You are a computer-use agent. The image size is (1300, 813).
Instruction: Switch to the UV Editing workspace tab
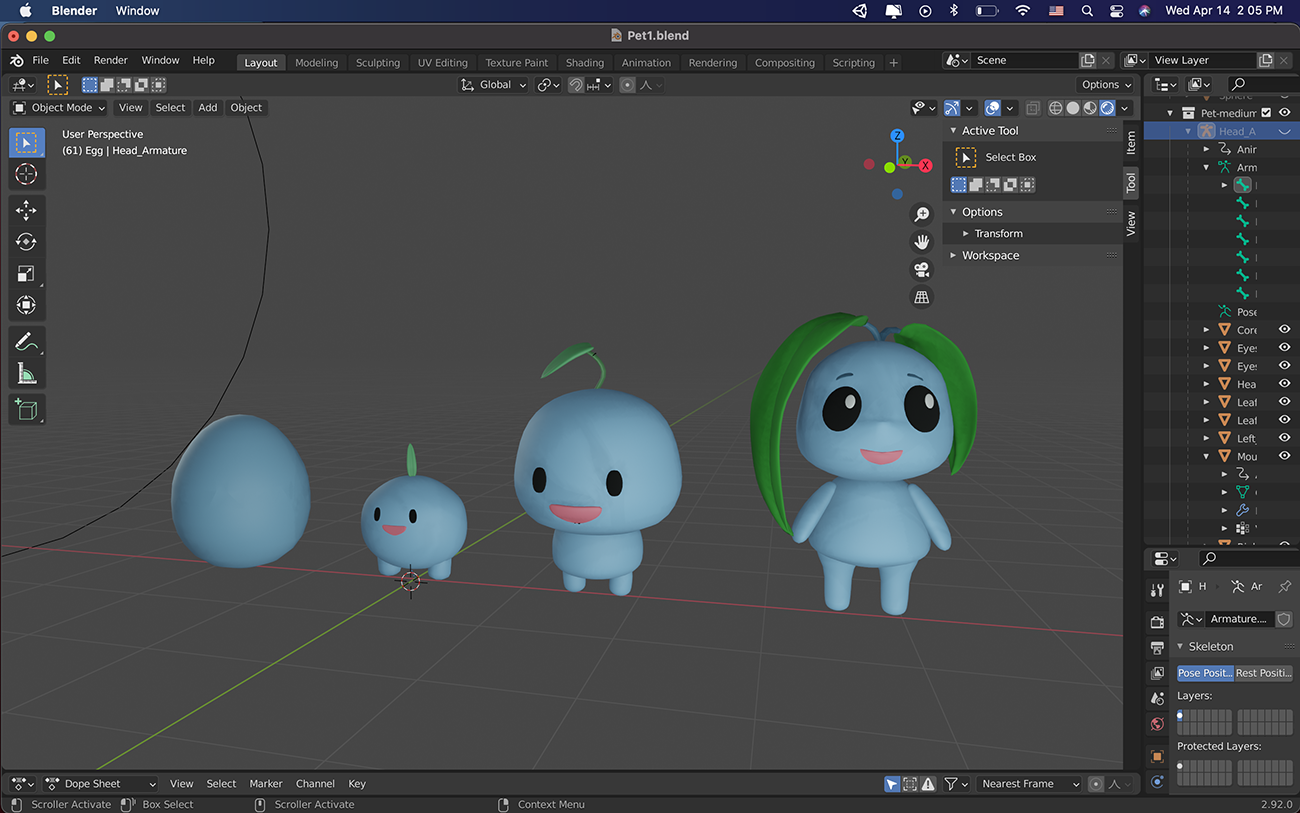pyautogui.click(x=443, y=62)
